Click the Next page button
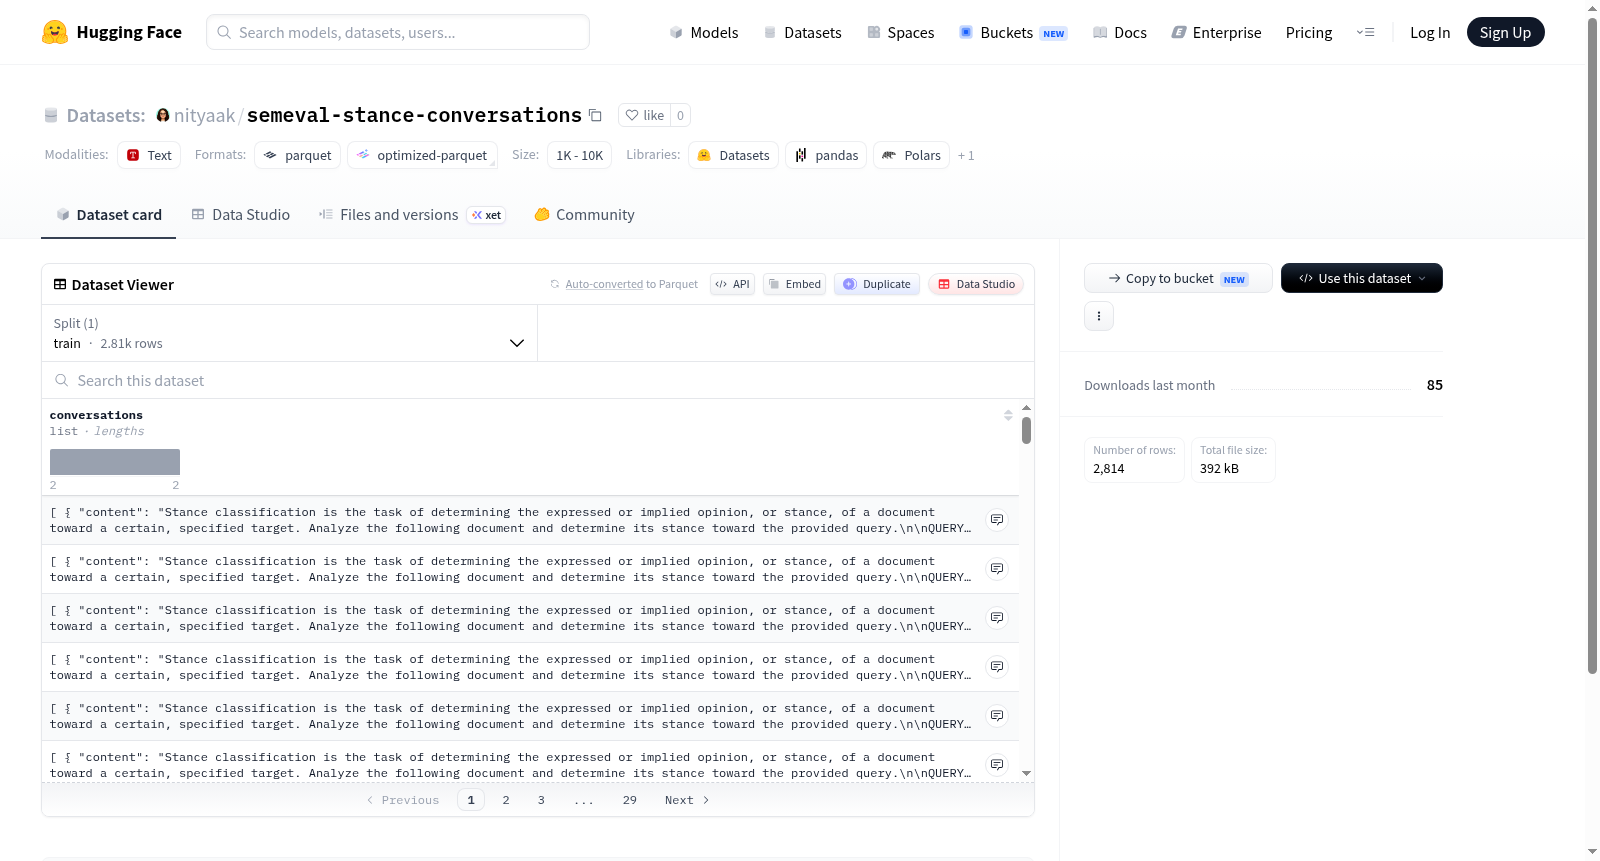This screenshot has height=861, width=1600. [687, 800]
